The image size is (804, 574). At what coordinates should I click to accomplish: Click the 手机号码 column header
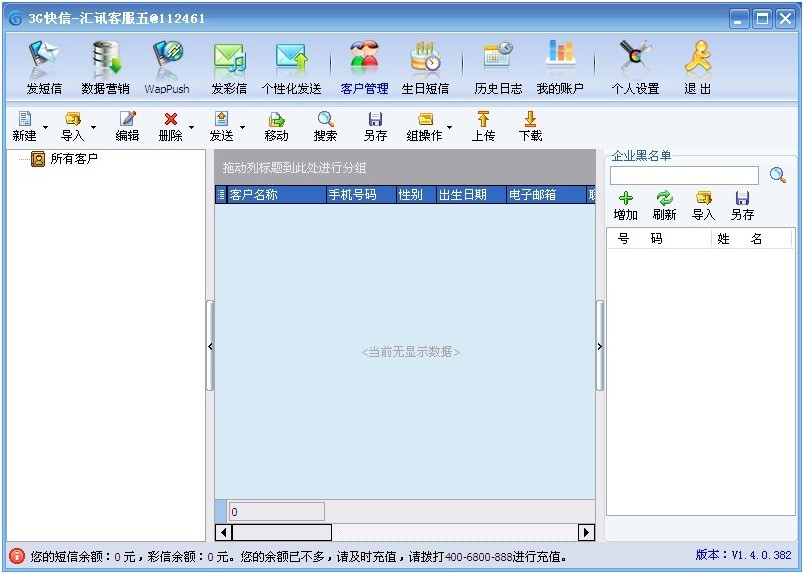click(x=361, y=195)
